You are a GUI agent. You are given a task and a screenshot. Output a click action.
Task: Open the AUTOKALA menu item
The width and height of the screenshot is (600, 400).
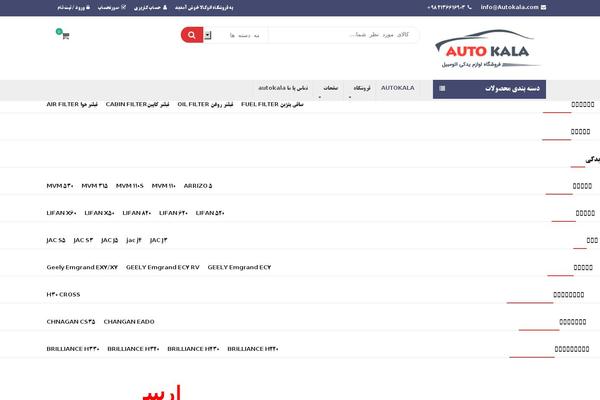click(x=398, y=88)
